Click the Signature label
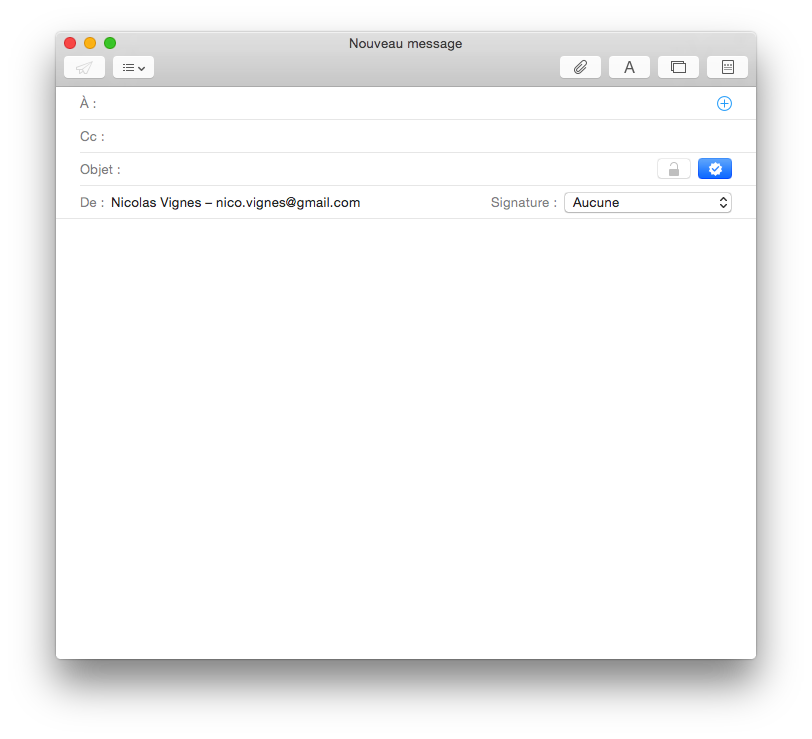This screenshot has width=812, height=739. [524, 202]
